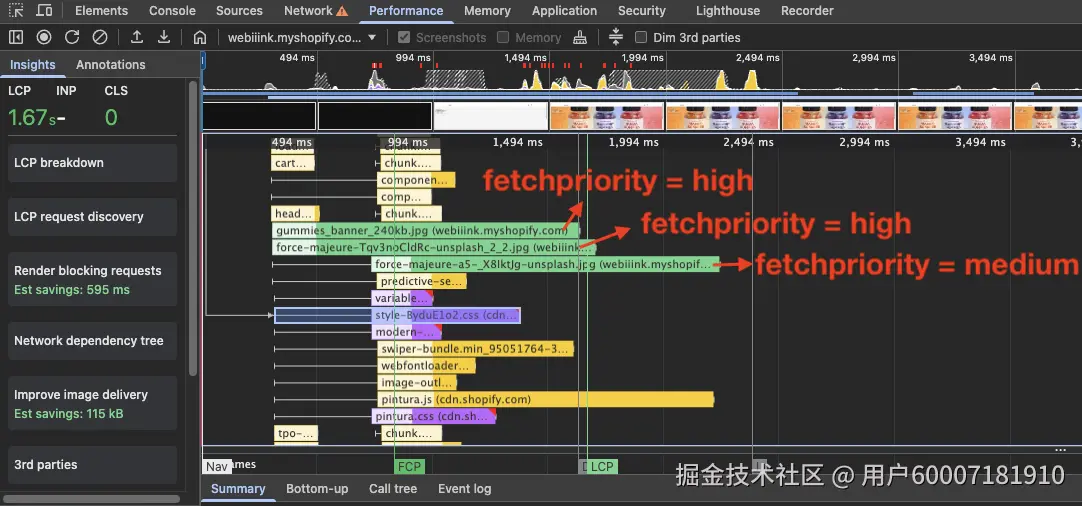Select the pintura.css request bar
This screenshot has height=506, width=1082.
coord(433,416)
